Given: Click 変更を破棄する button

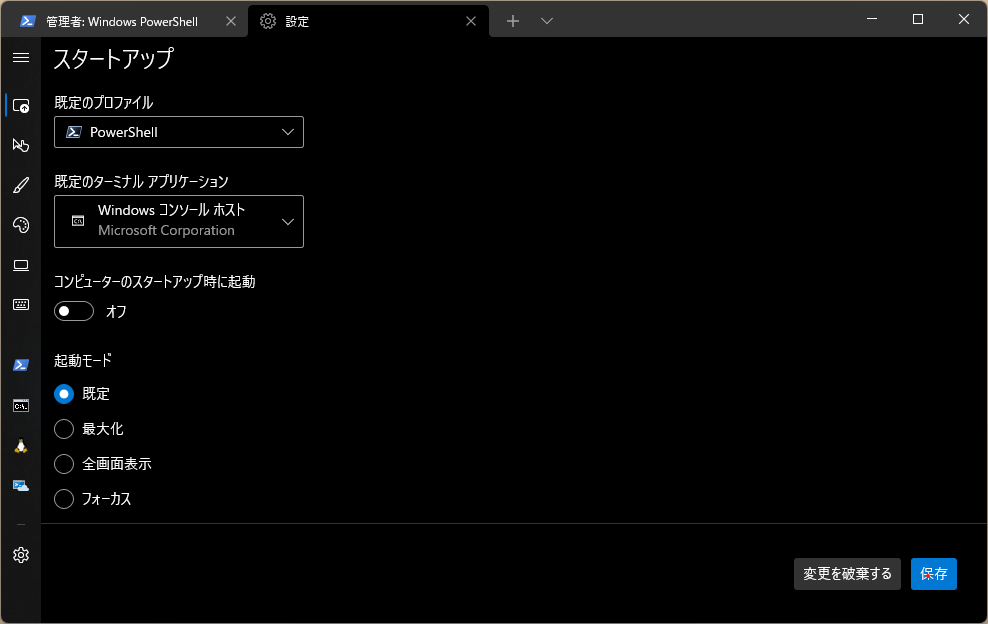Looking at the screenshot, I should pos(847,574).
